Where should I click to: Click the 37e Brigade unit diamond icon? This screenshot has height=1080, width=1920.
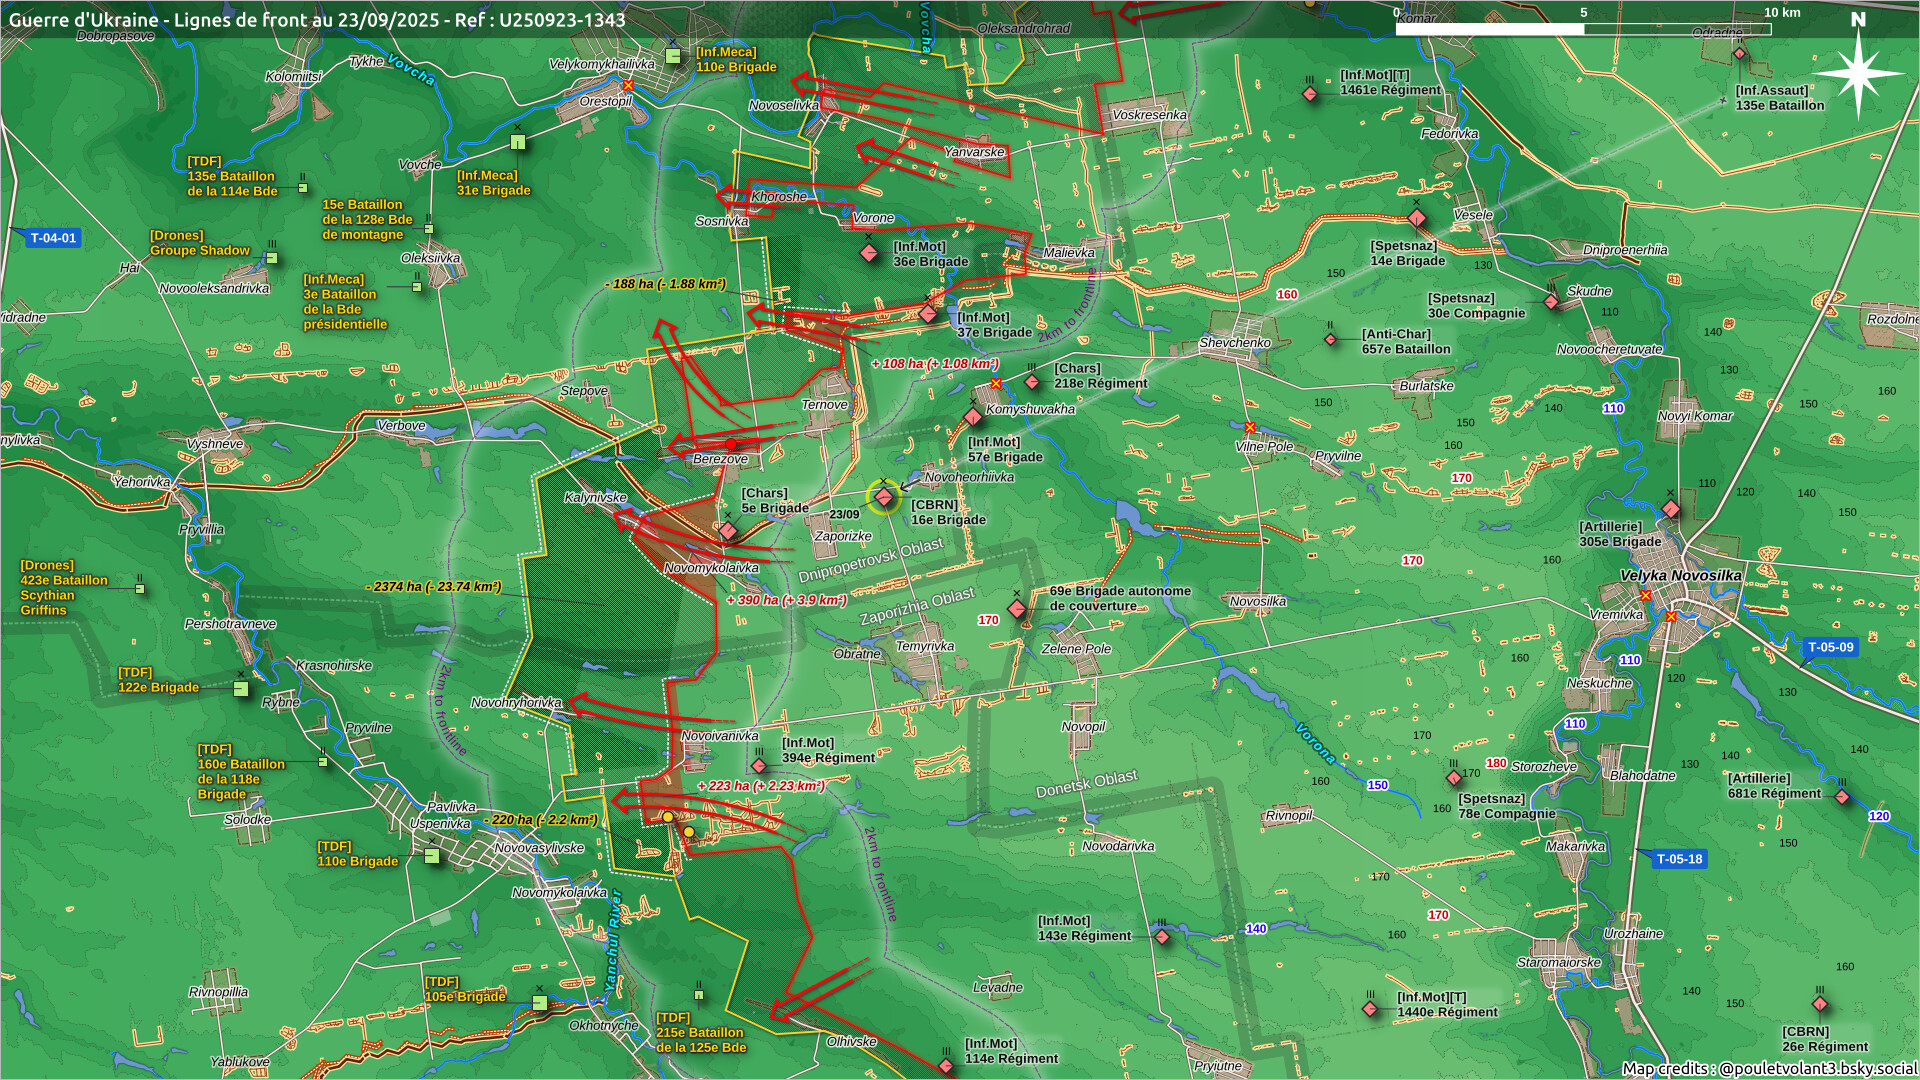point(928,314)
